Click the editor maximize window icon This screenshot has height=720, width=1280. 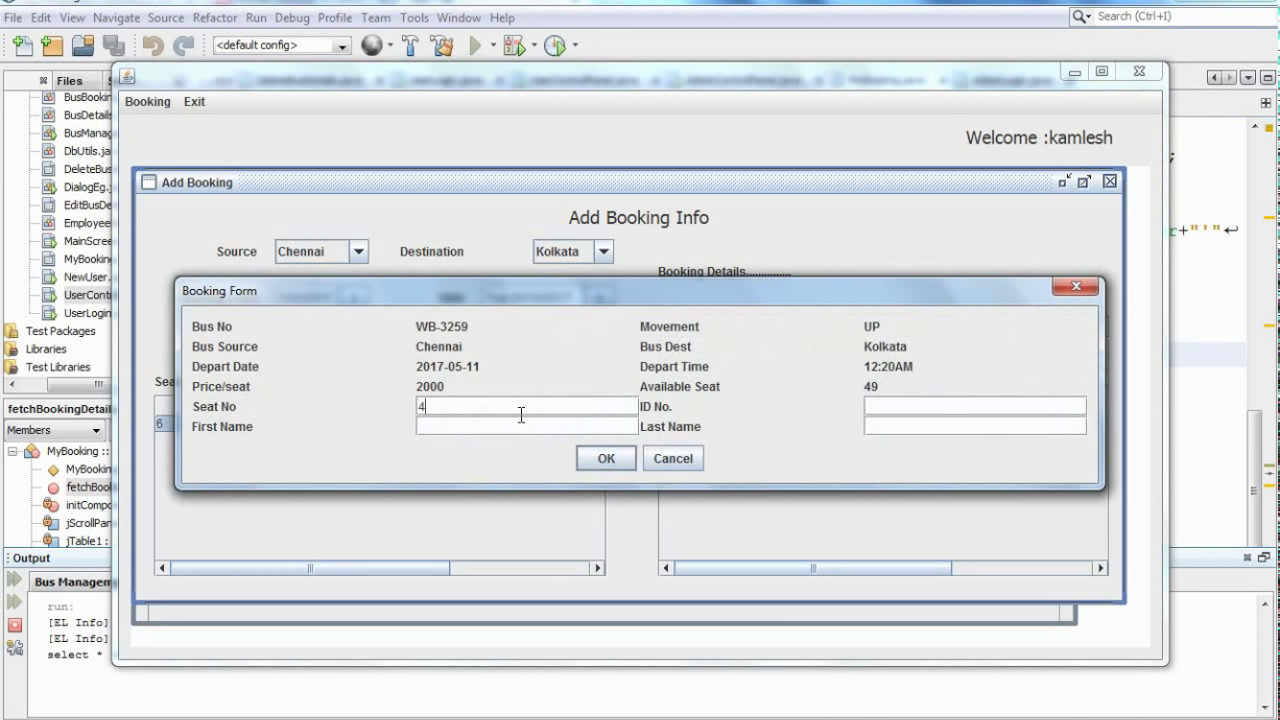coord(1267,77)
